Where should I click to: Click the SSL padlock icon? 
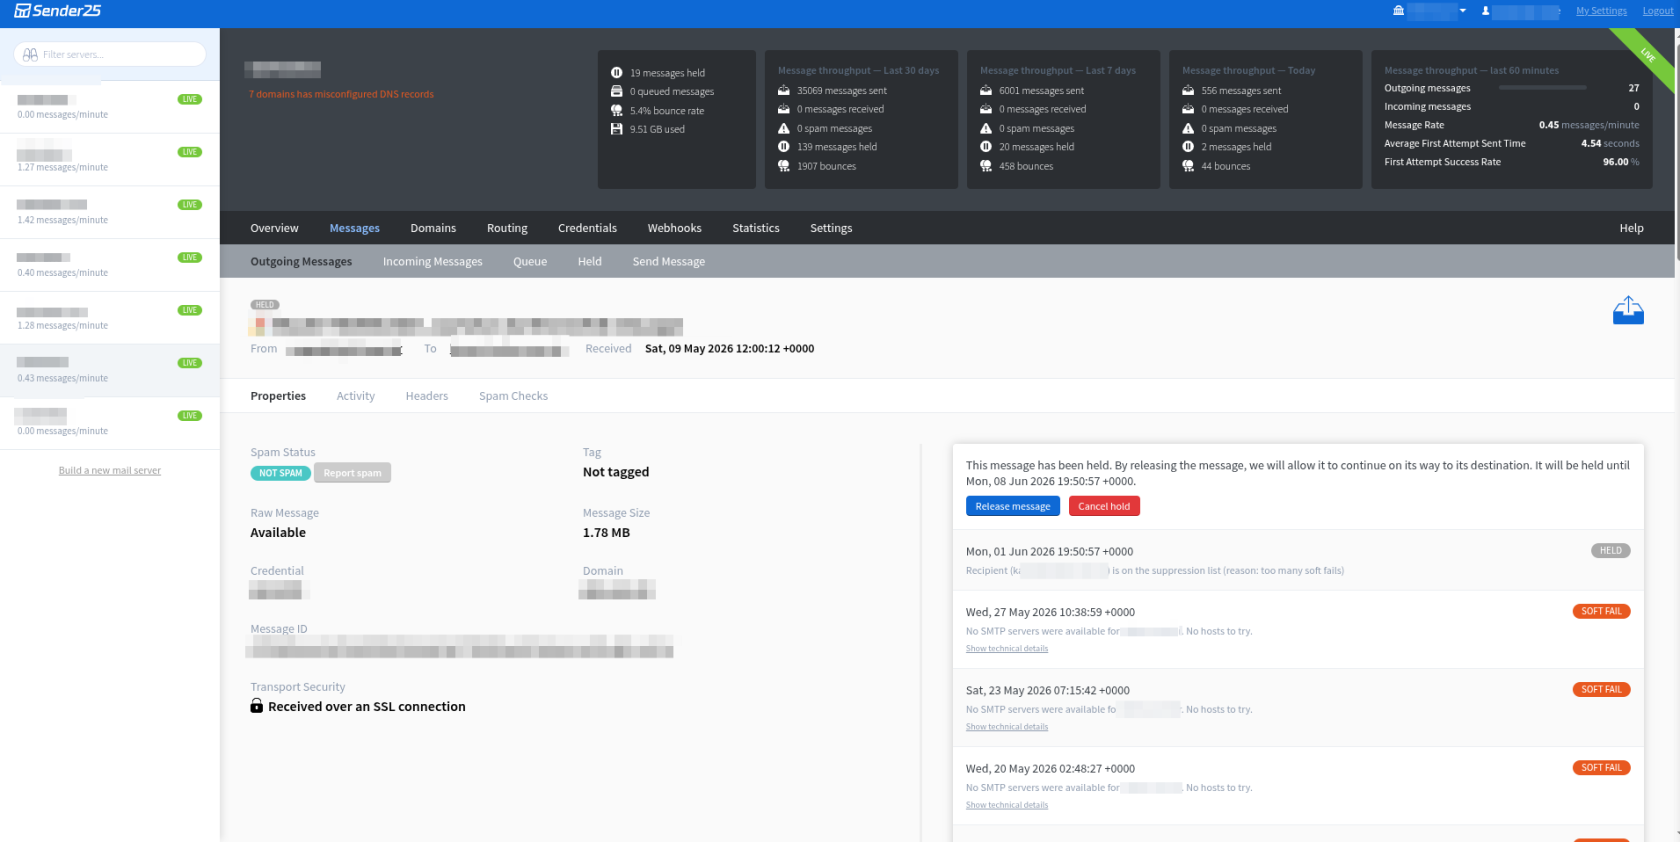257,706
